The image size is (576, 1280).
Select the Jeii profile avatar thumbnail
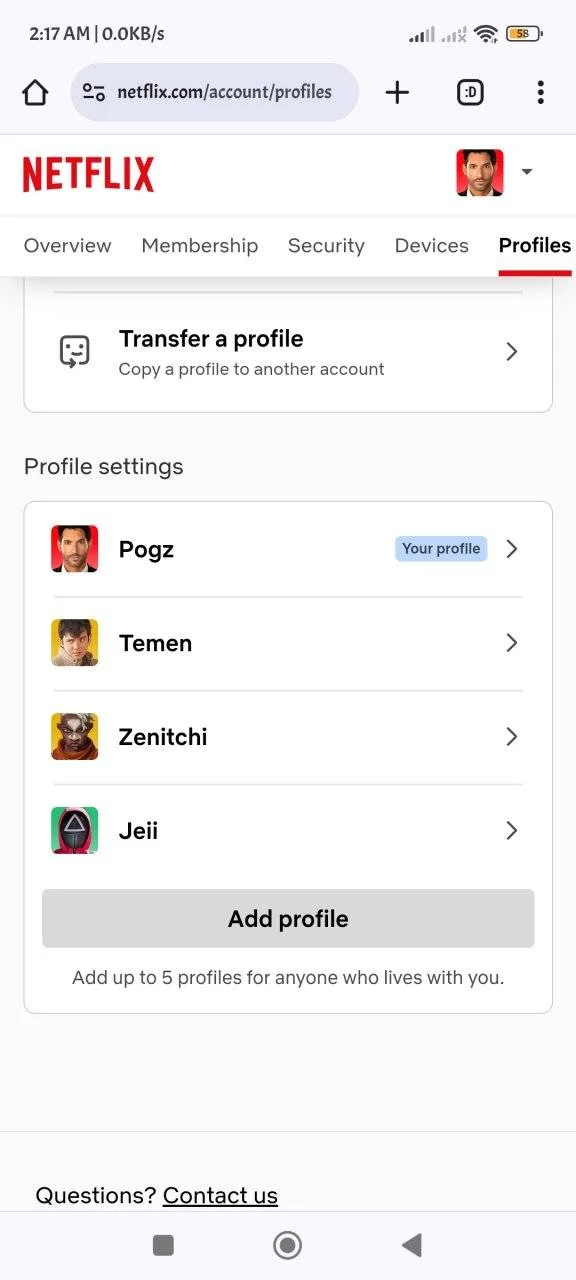tap(75, 831)
